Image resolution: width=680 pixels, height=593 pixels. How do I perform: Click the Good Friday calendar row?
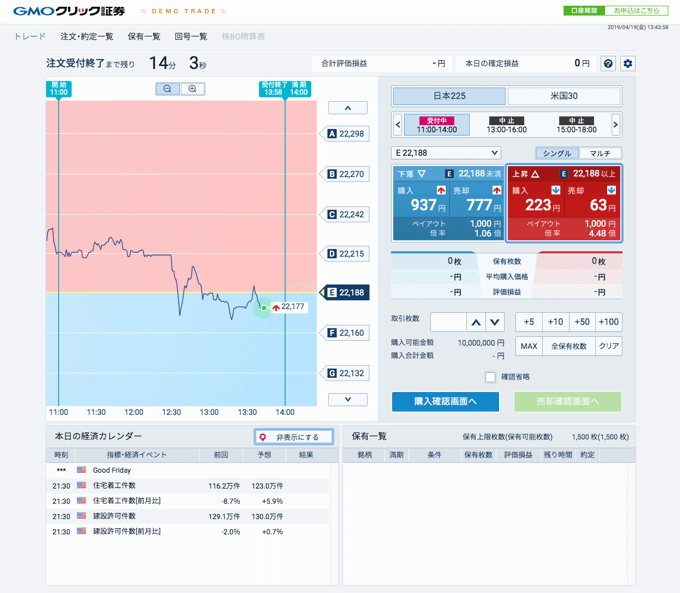click(x=187, y=470)
